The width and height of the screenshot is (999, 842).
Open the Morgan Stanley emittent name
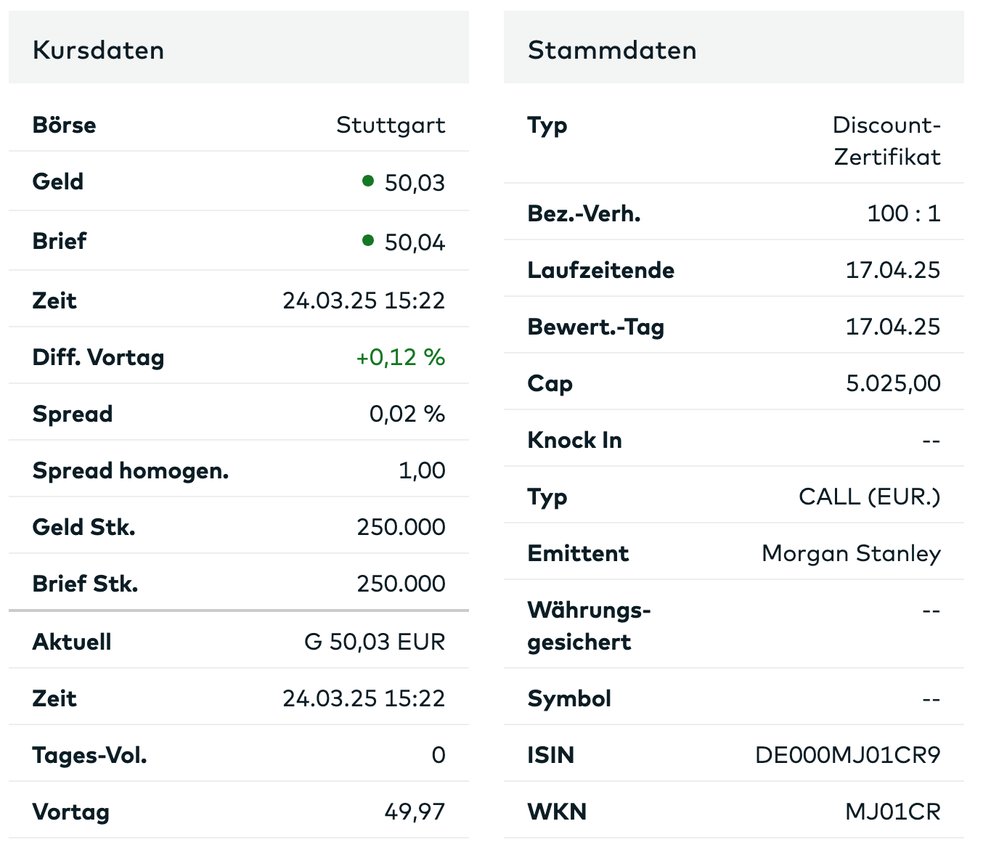click(851, 553)
